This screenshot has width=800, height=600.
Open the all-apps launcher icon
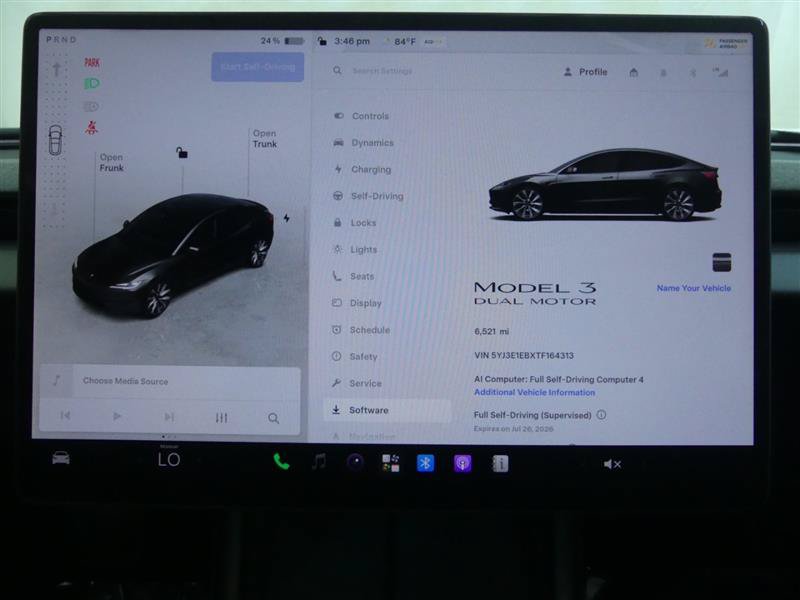tap(391, 463)
